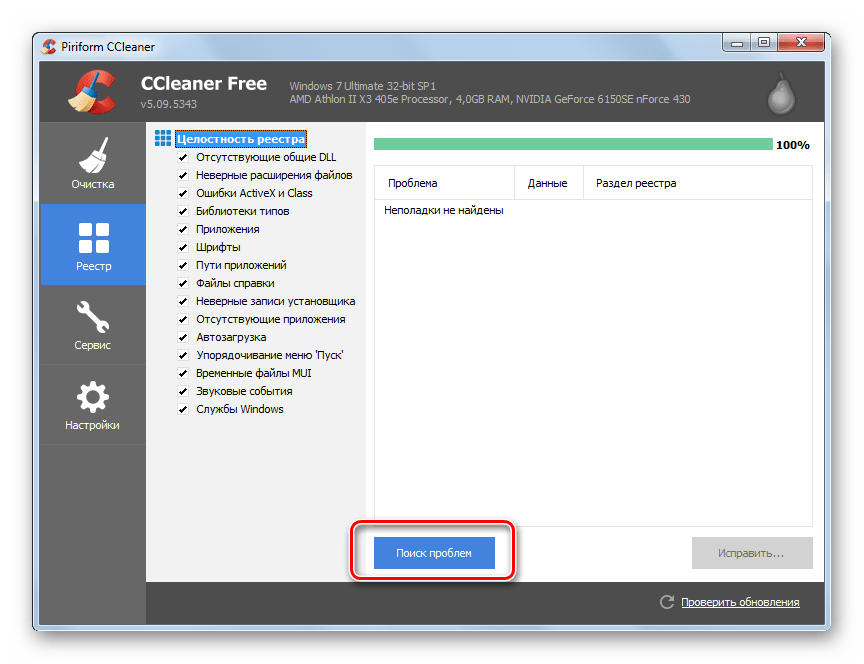Viewport: 864px width, 664px height.
Task: Click the AMD Athlon II X3 405e processor info text
Action: 489,99
